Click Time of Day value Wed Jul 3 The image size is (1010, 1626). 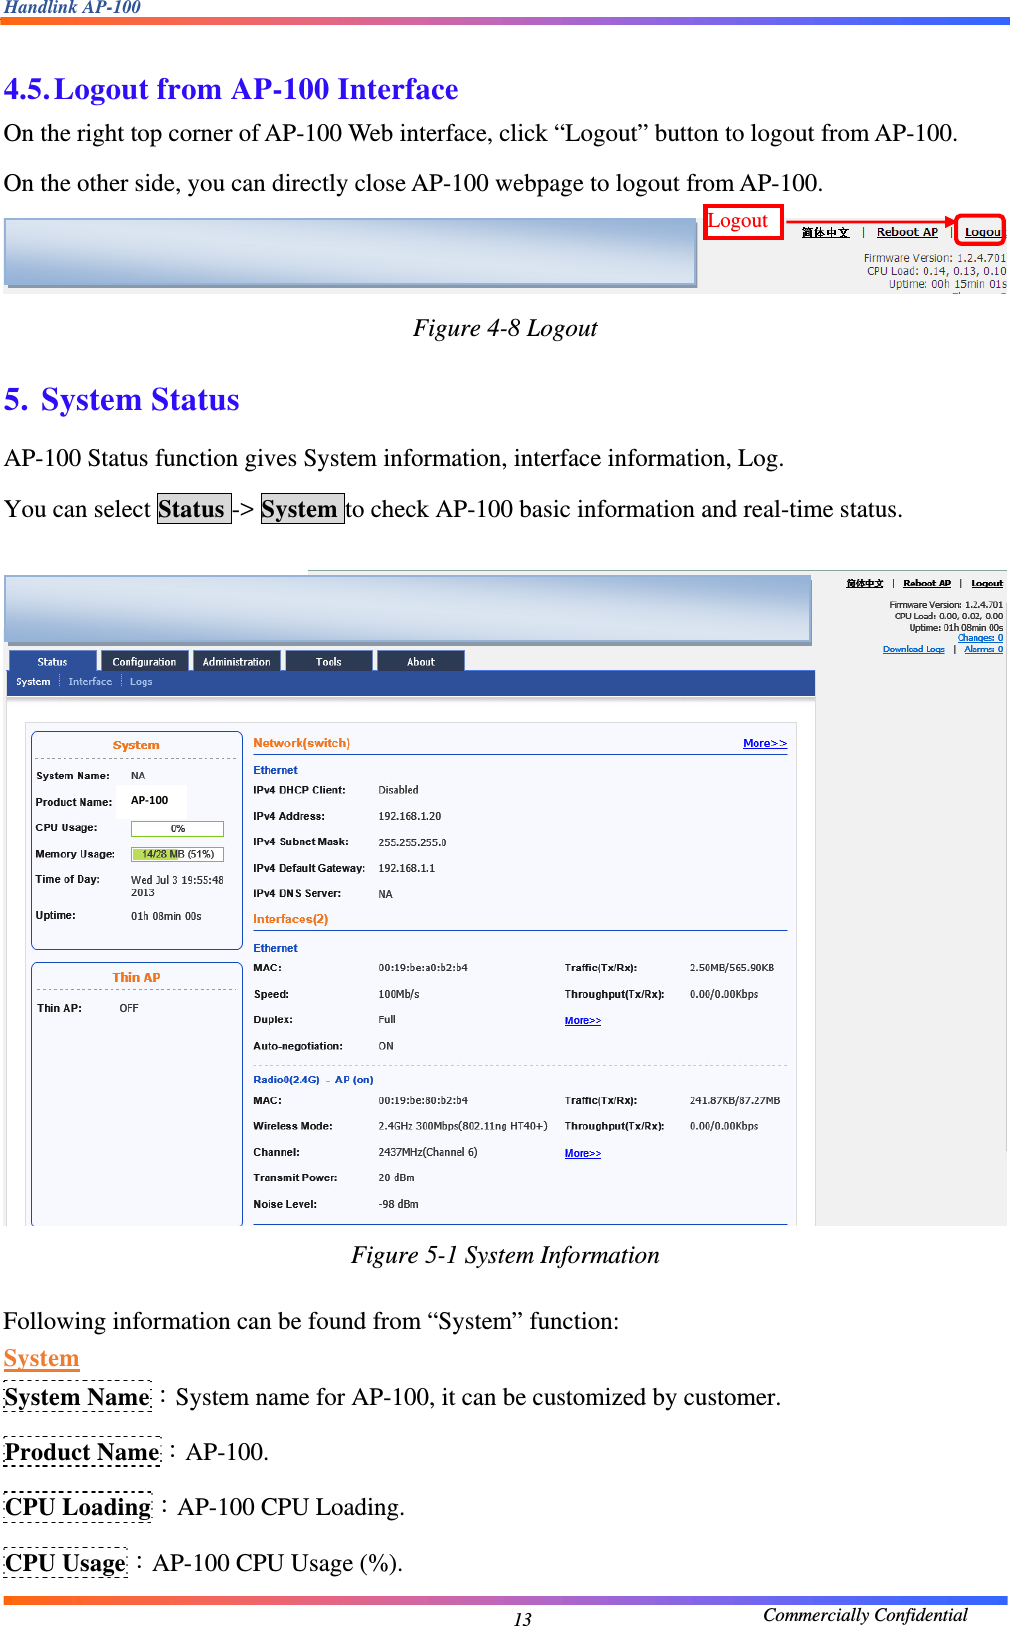177,886
